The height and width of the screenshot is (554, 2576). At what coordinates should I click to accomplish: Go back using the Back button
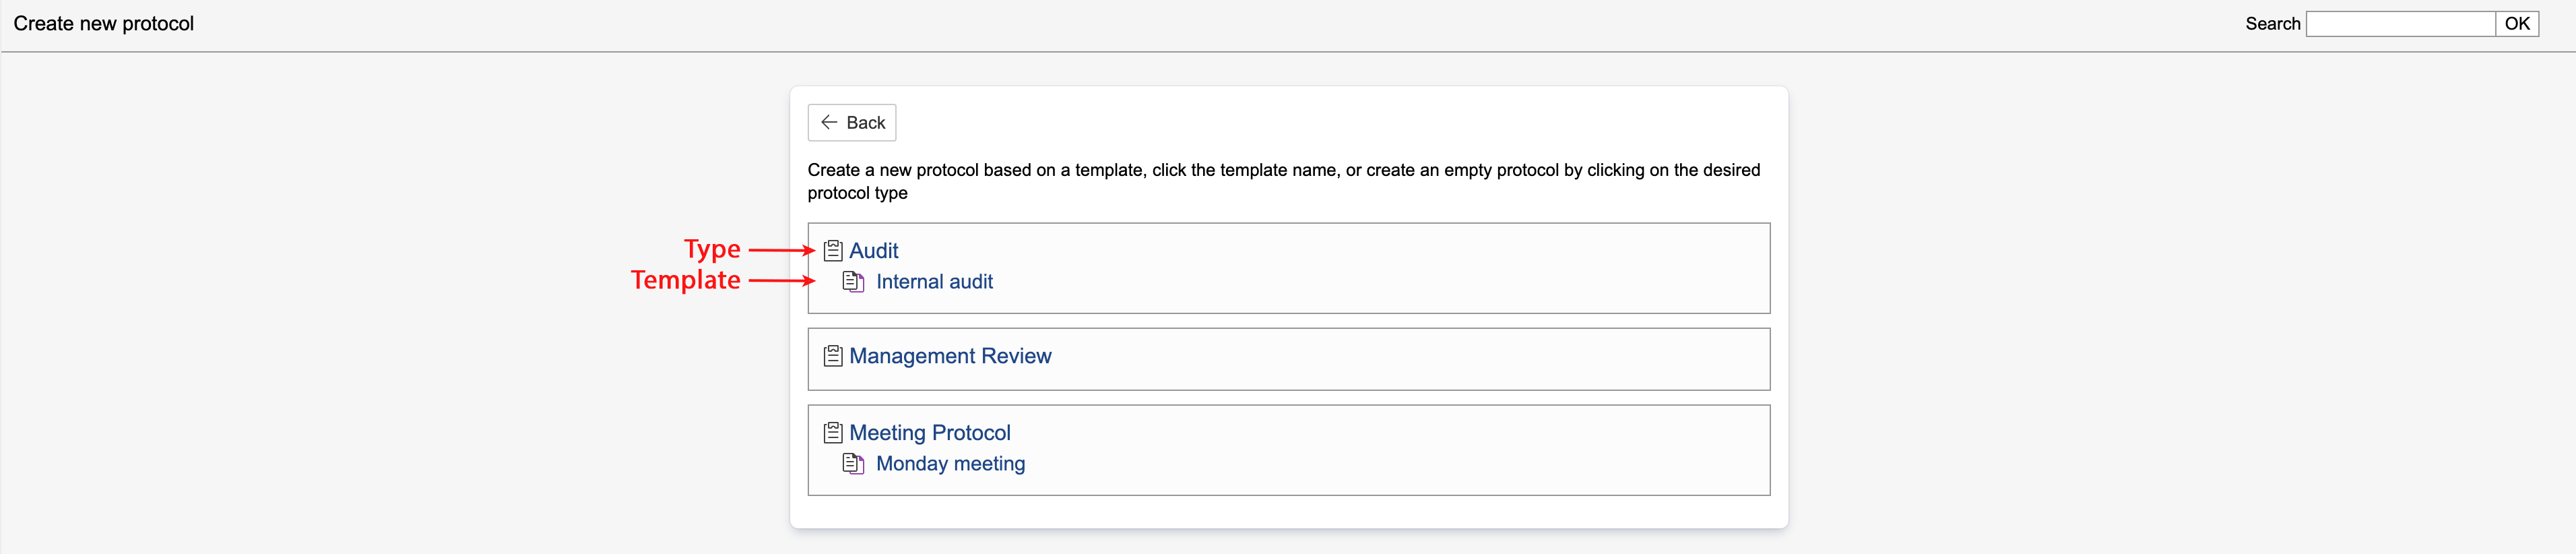click(852, 123)
